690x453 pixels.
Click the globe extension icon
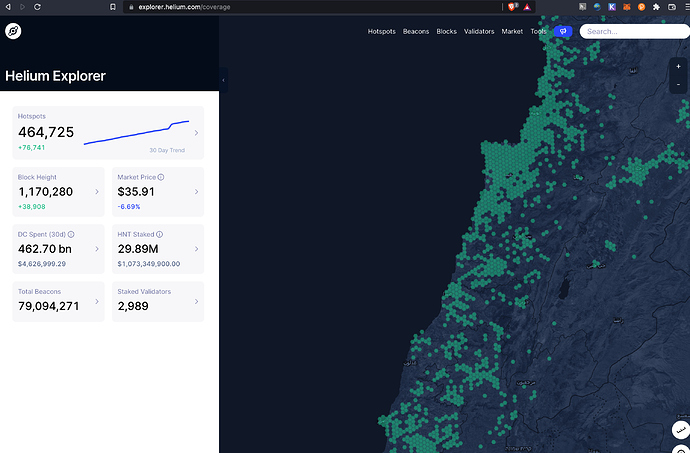pos(597,7)
